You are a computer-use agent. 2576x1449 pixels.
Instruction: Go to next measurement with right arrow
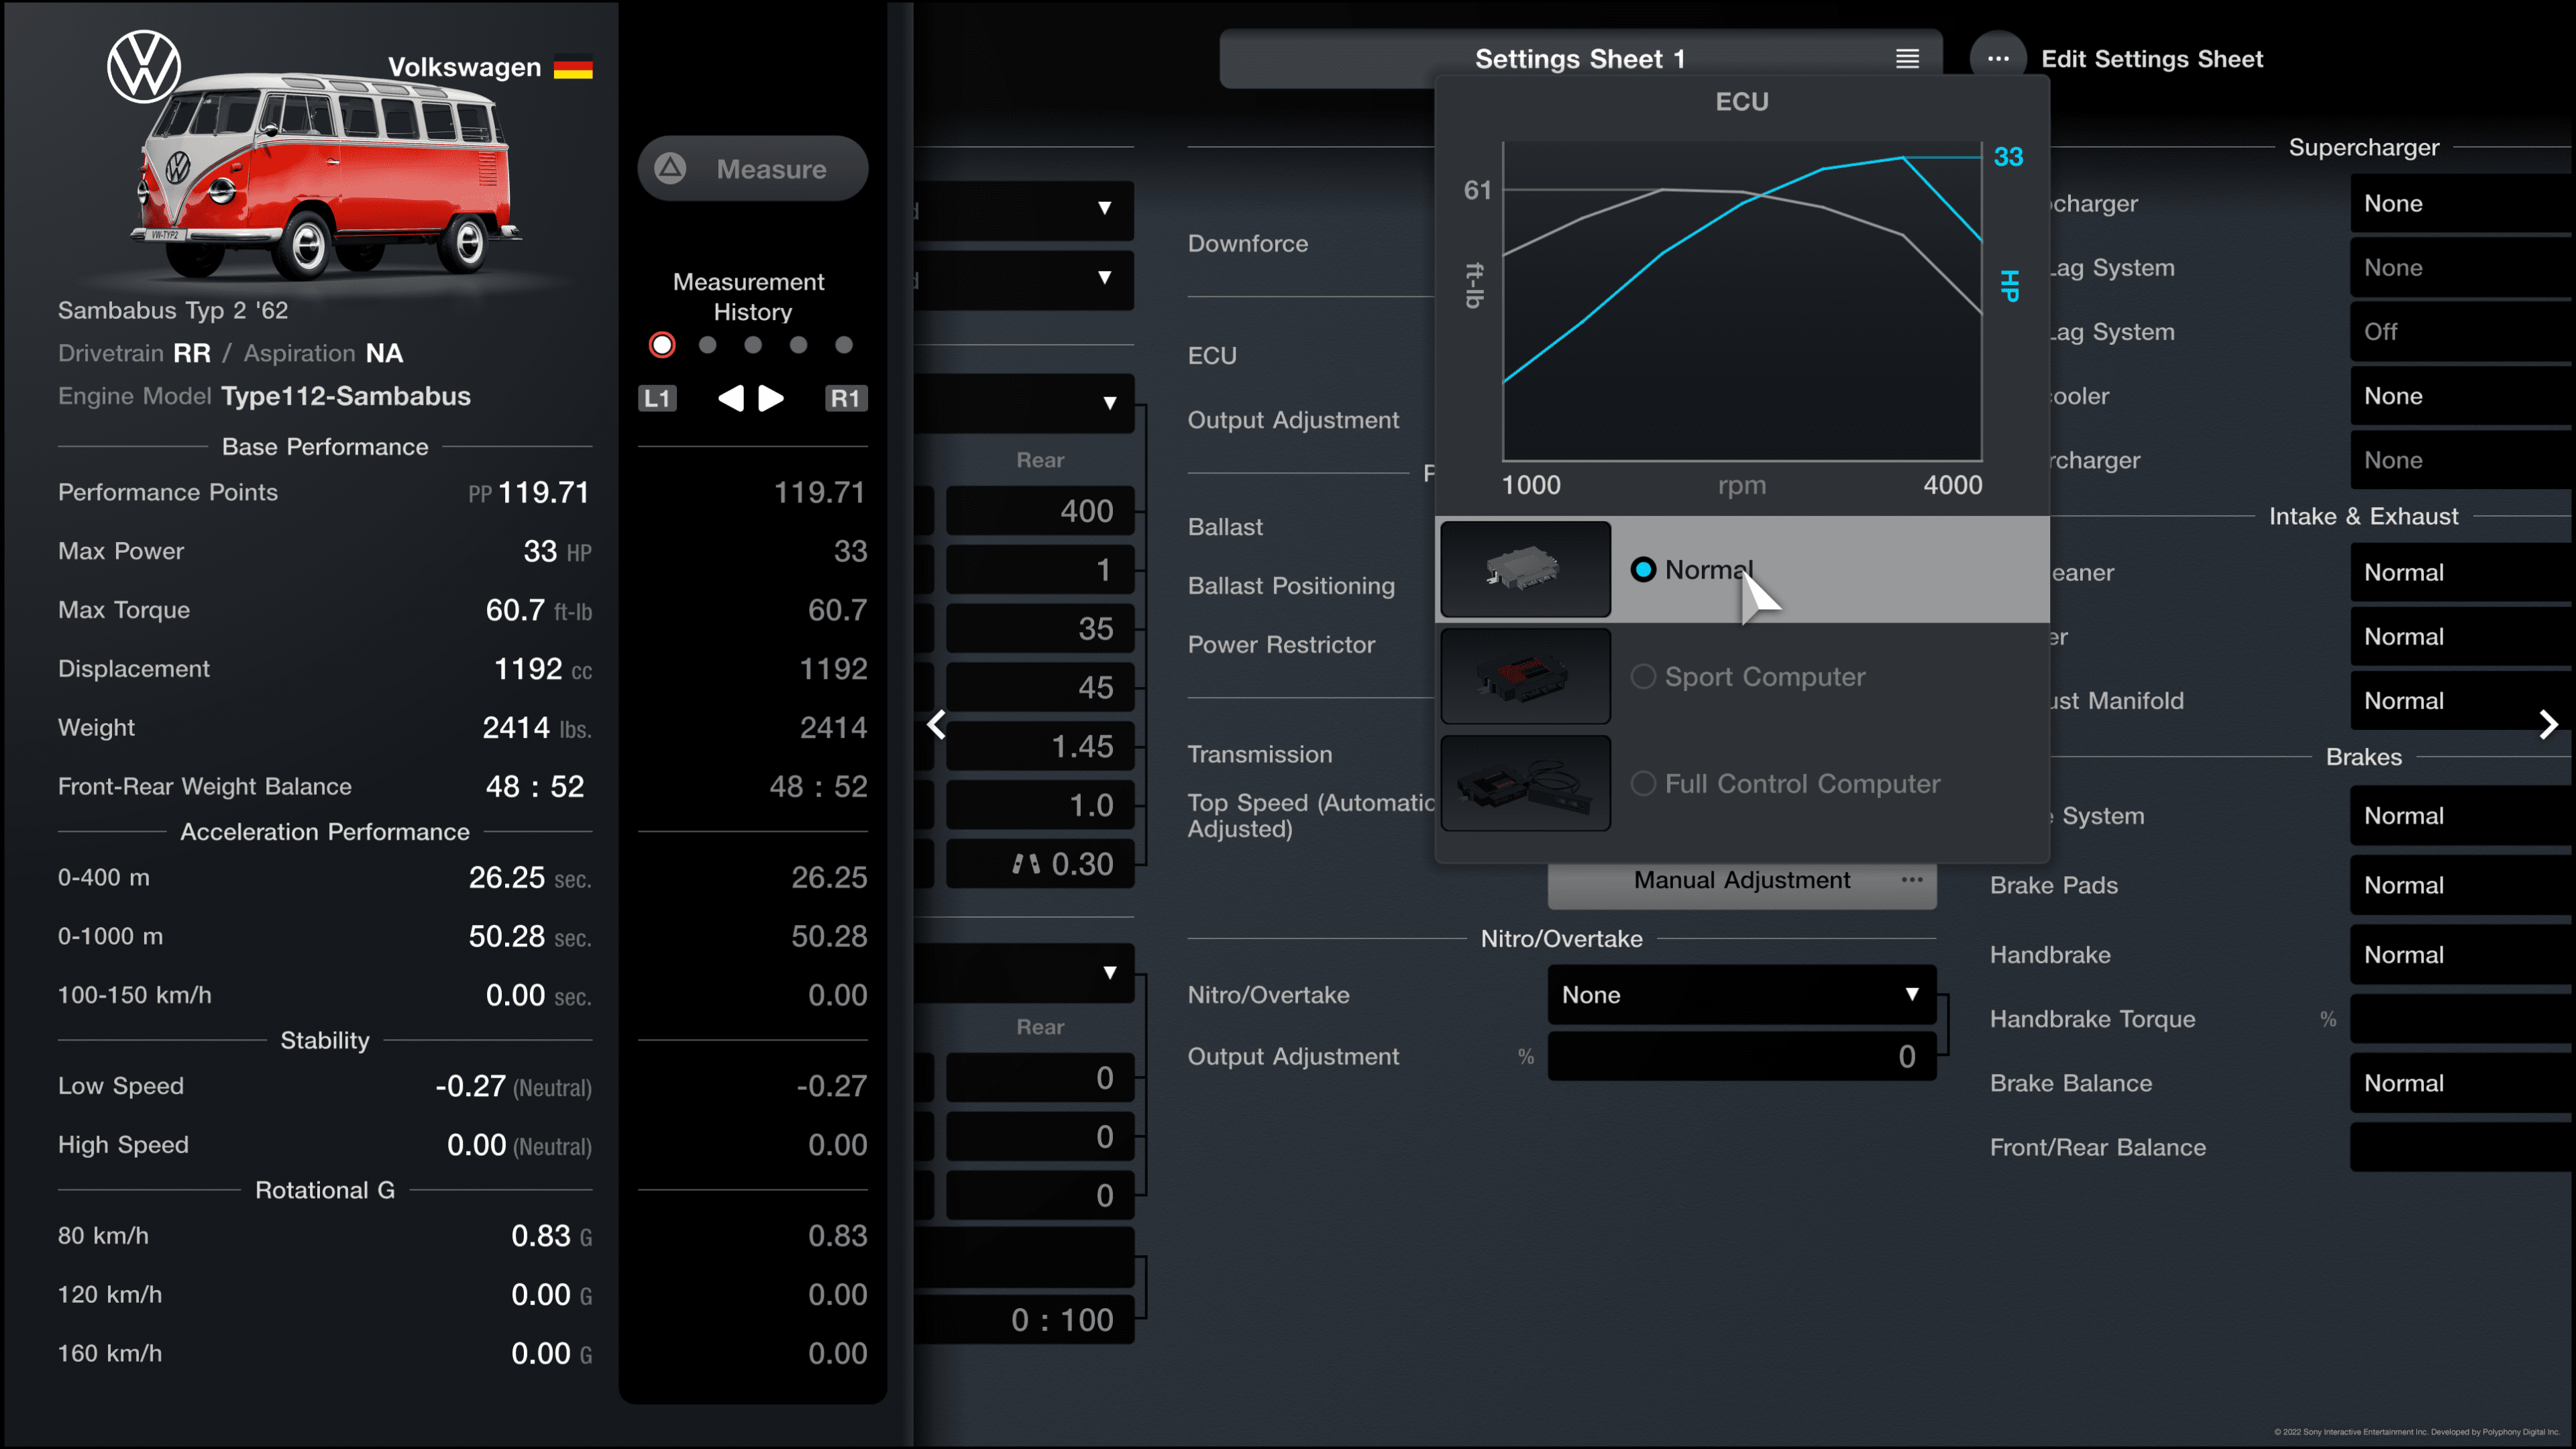click(x=771, y=398)
